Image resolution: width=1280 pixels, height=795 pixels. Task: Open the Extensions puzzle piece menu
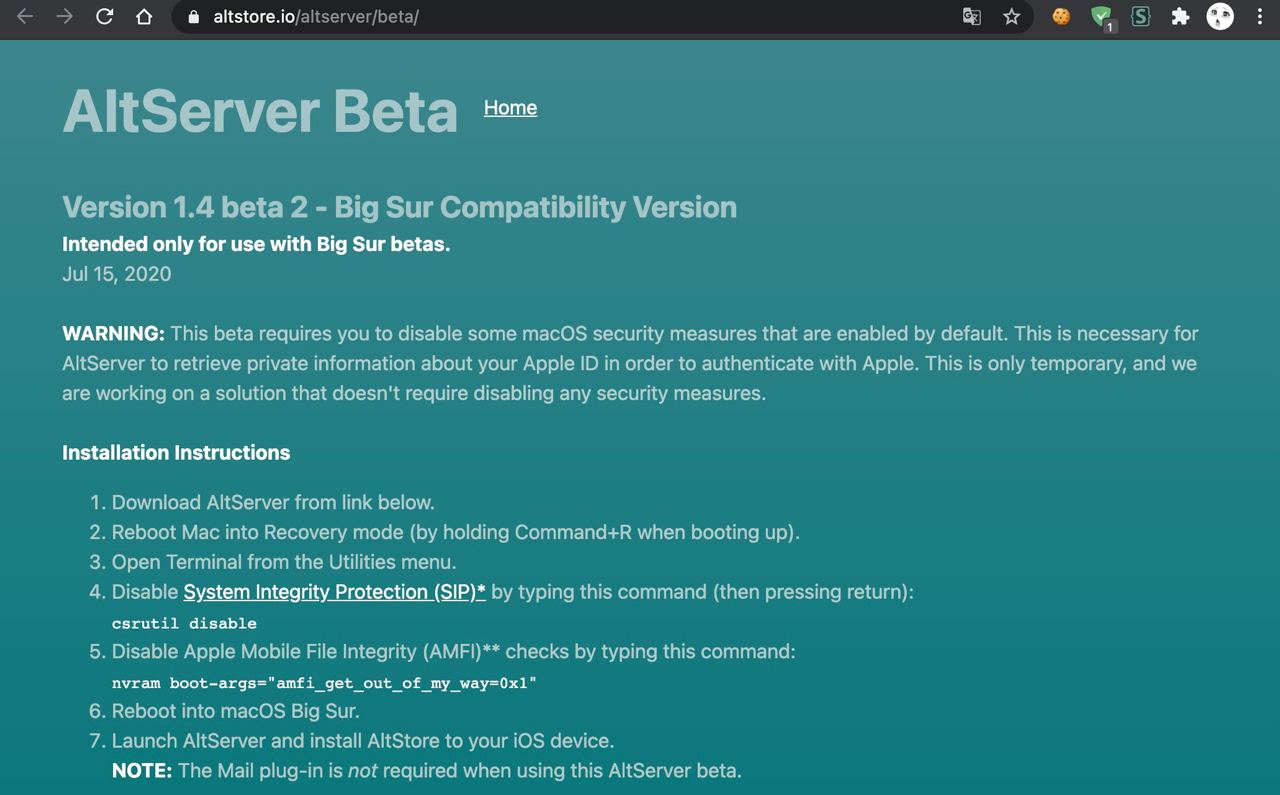(x=1180, y=17)
